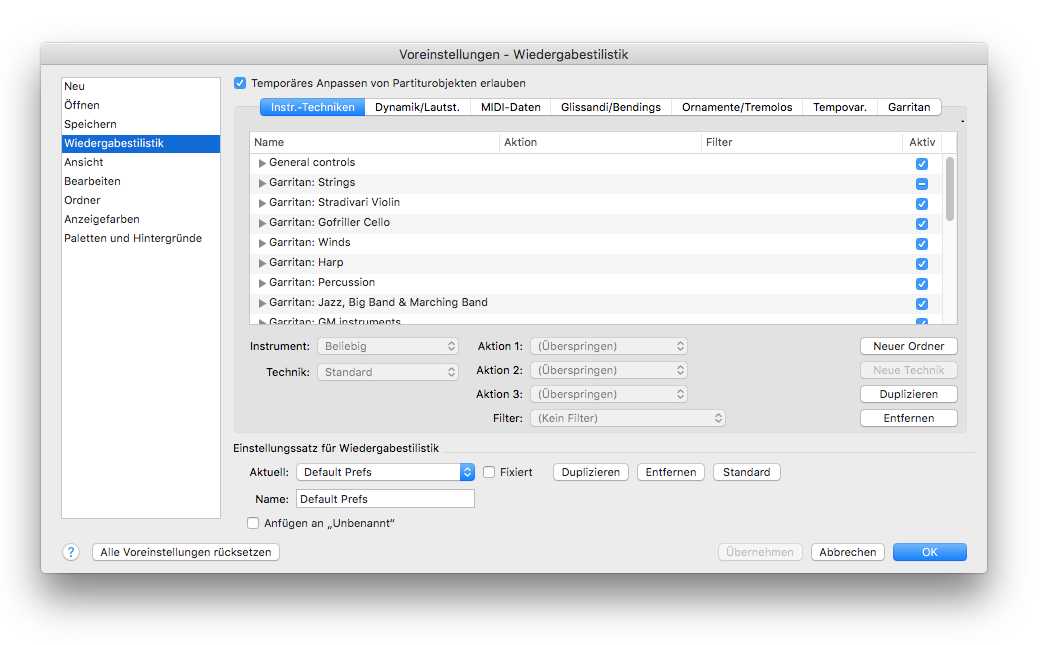Switch to the Garritan tab
1049x645 pixels.
click(909, 107)
